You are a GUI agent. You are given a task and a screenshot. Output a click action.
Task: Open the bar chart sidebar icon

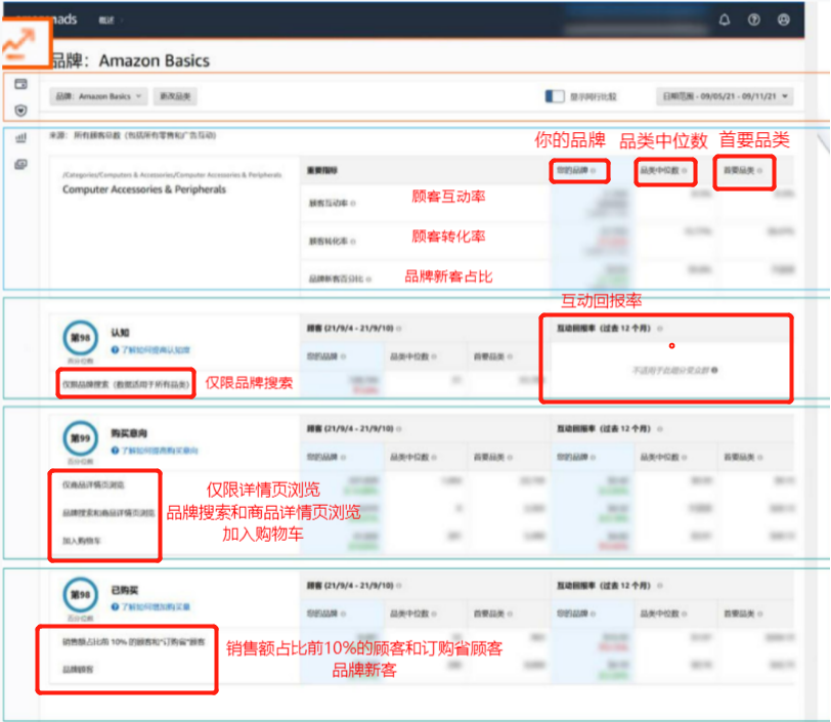click(21, 138)
